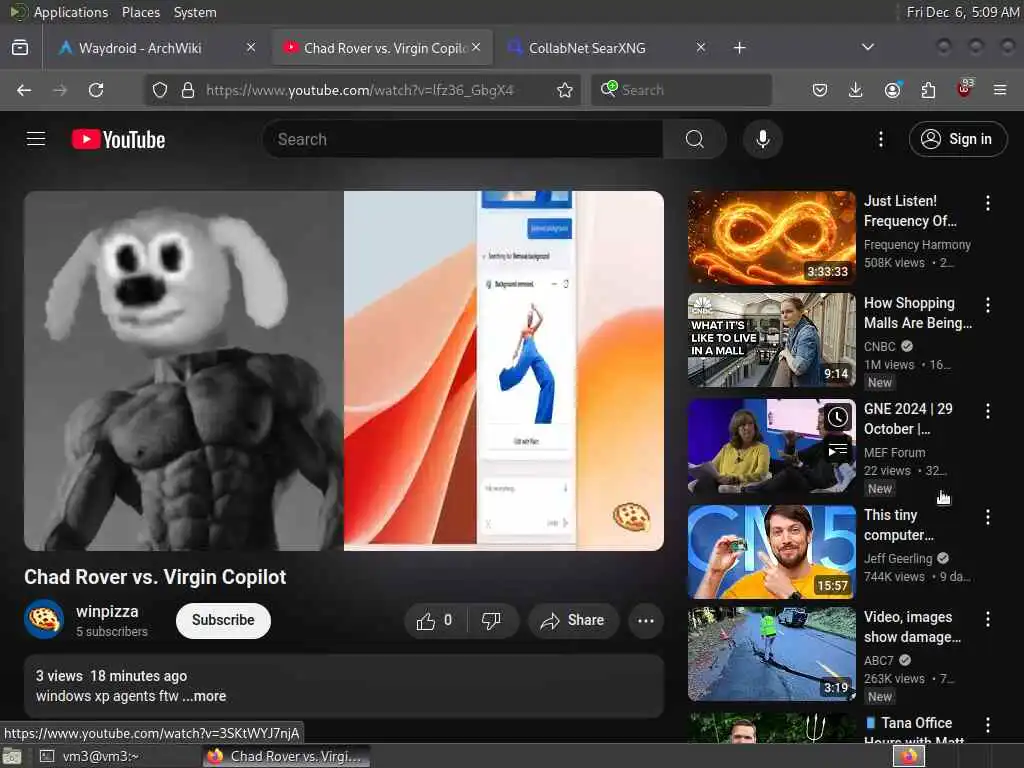Close the CollabNet SearXNG tab
Screen dimensions: 1024x768
(701, 48)
